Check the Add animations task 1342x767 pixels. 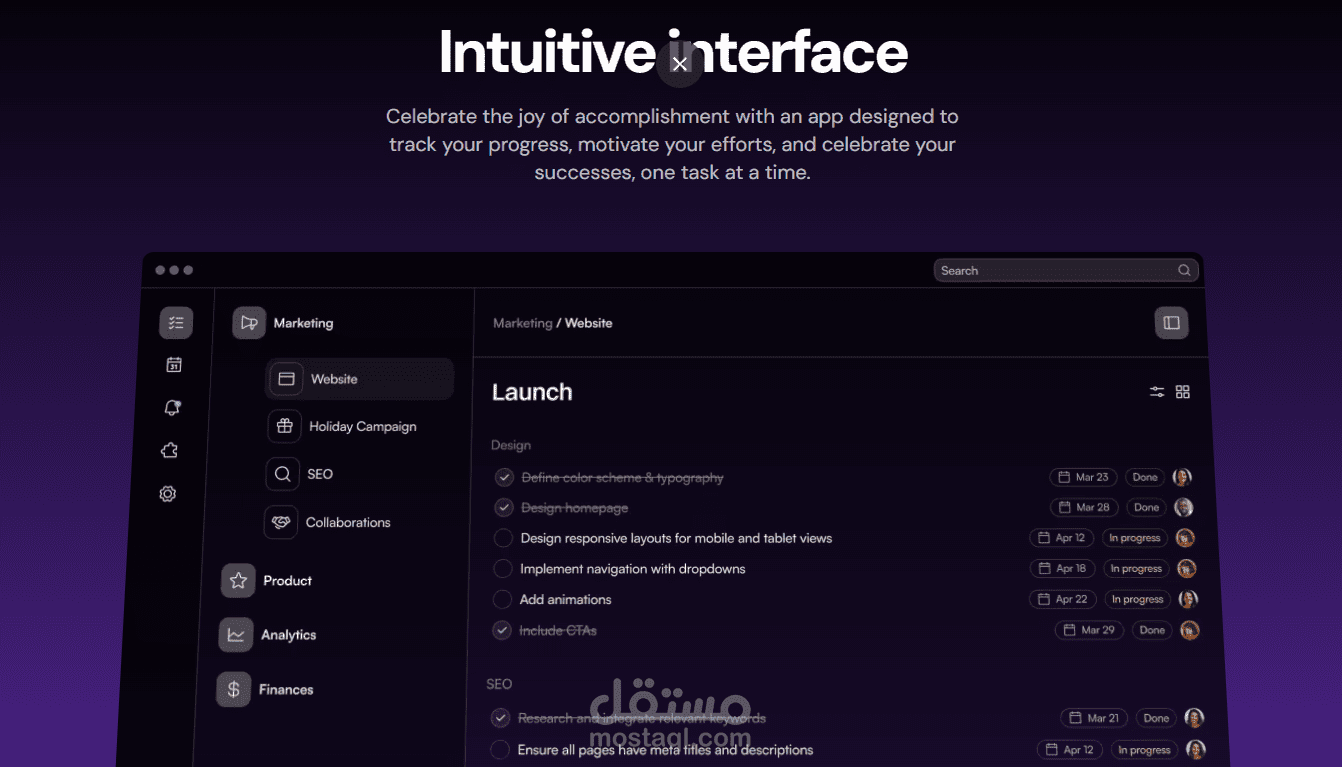click(x=502, y=600)
